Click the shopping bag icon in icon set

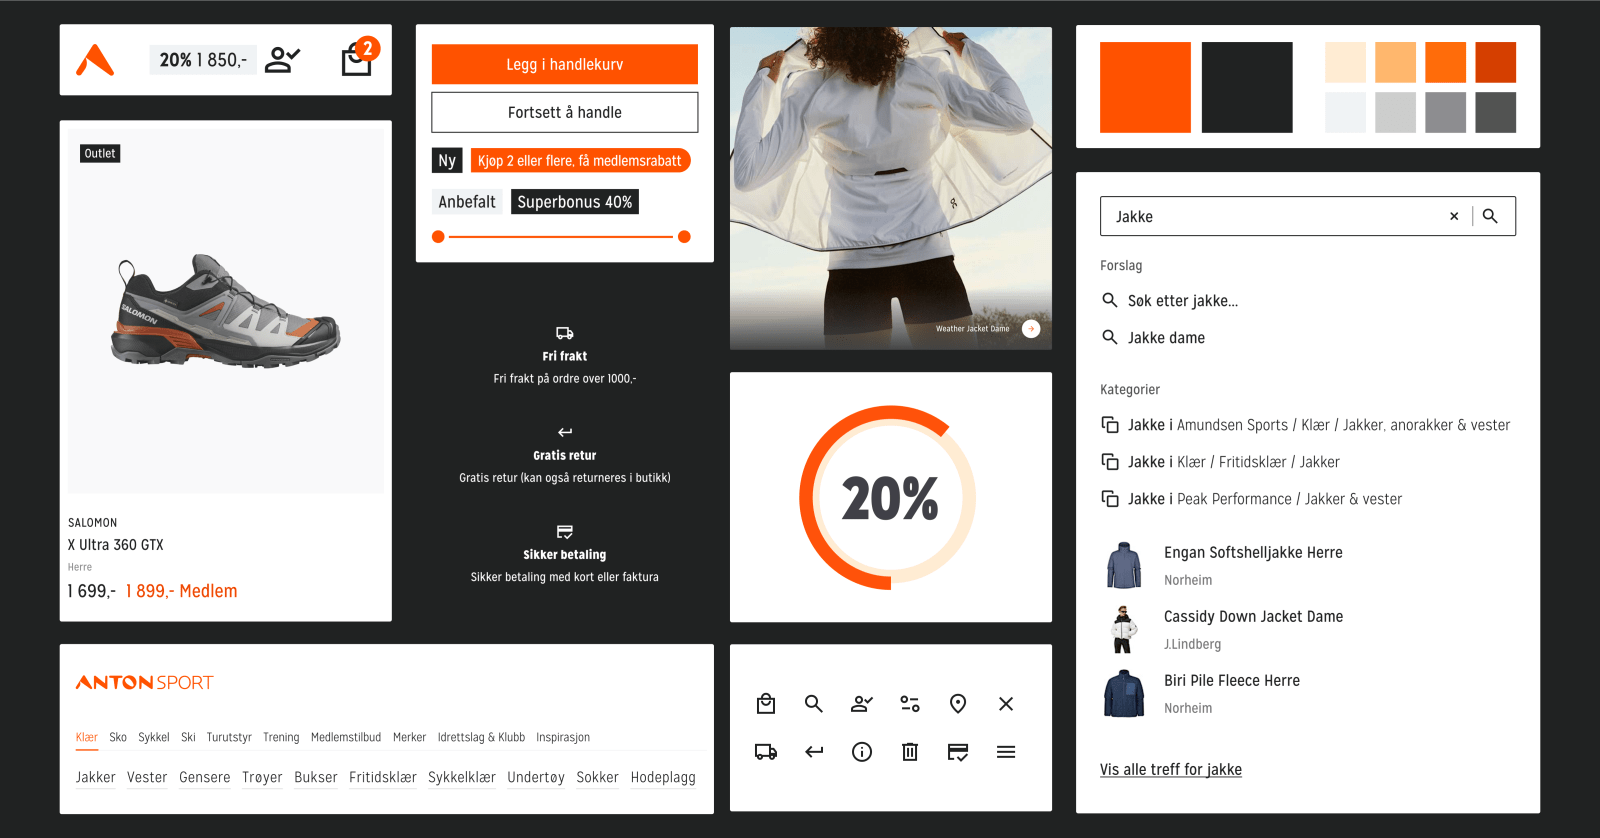point(766,704)
